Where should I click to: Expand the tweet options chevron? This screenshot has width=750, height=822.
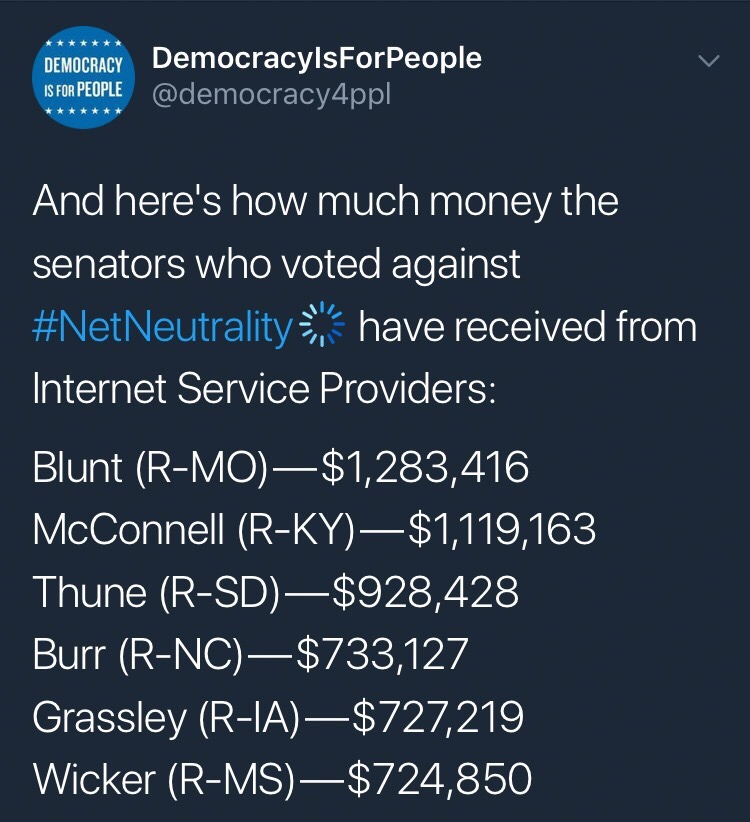(x=707, y=62)
